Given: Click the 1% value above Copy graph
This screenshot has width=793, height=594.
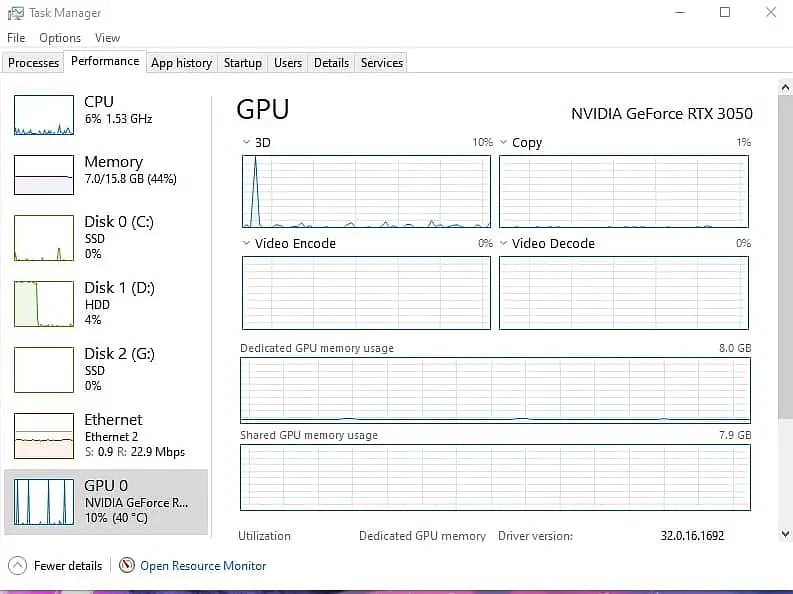Looking at the screenshot, I should (x=743, y=142).
